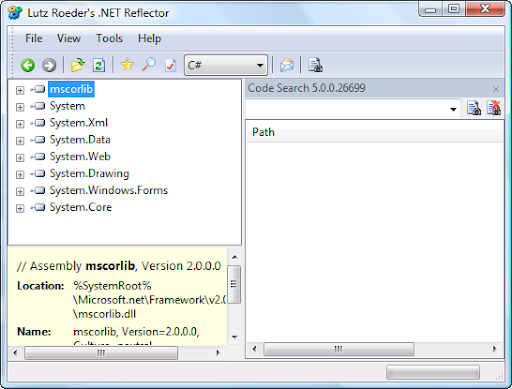512x389 pixels.
Task: Click the System.Xml assembly icon
Action: click(x=38, y=123)
